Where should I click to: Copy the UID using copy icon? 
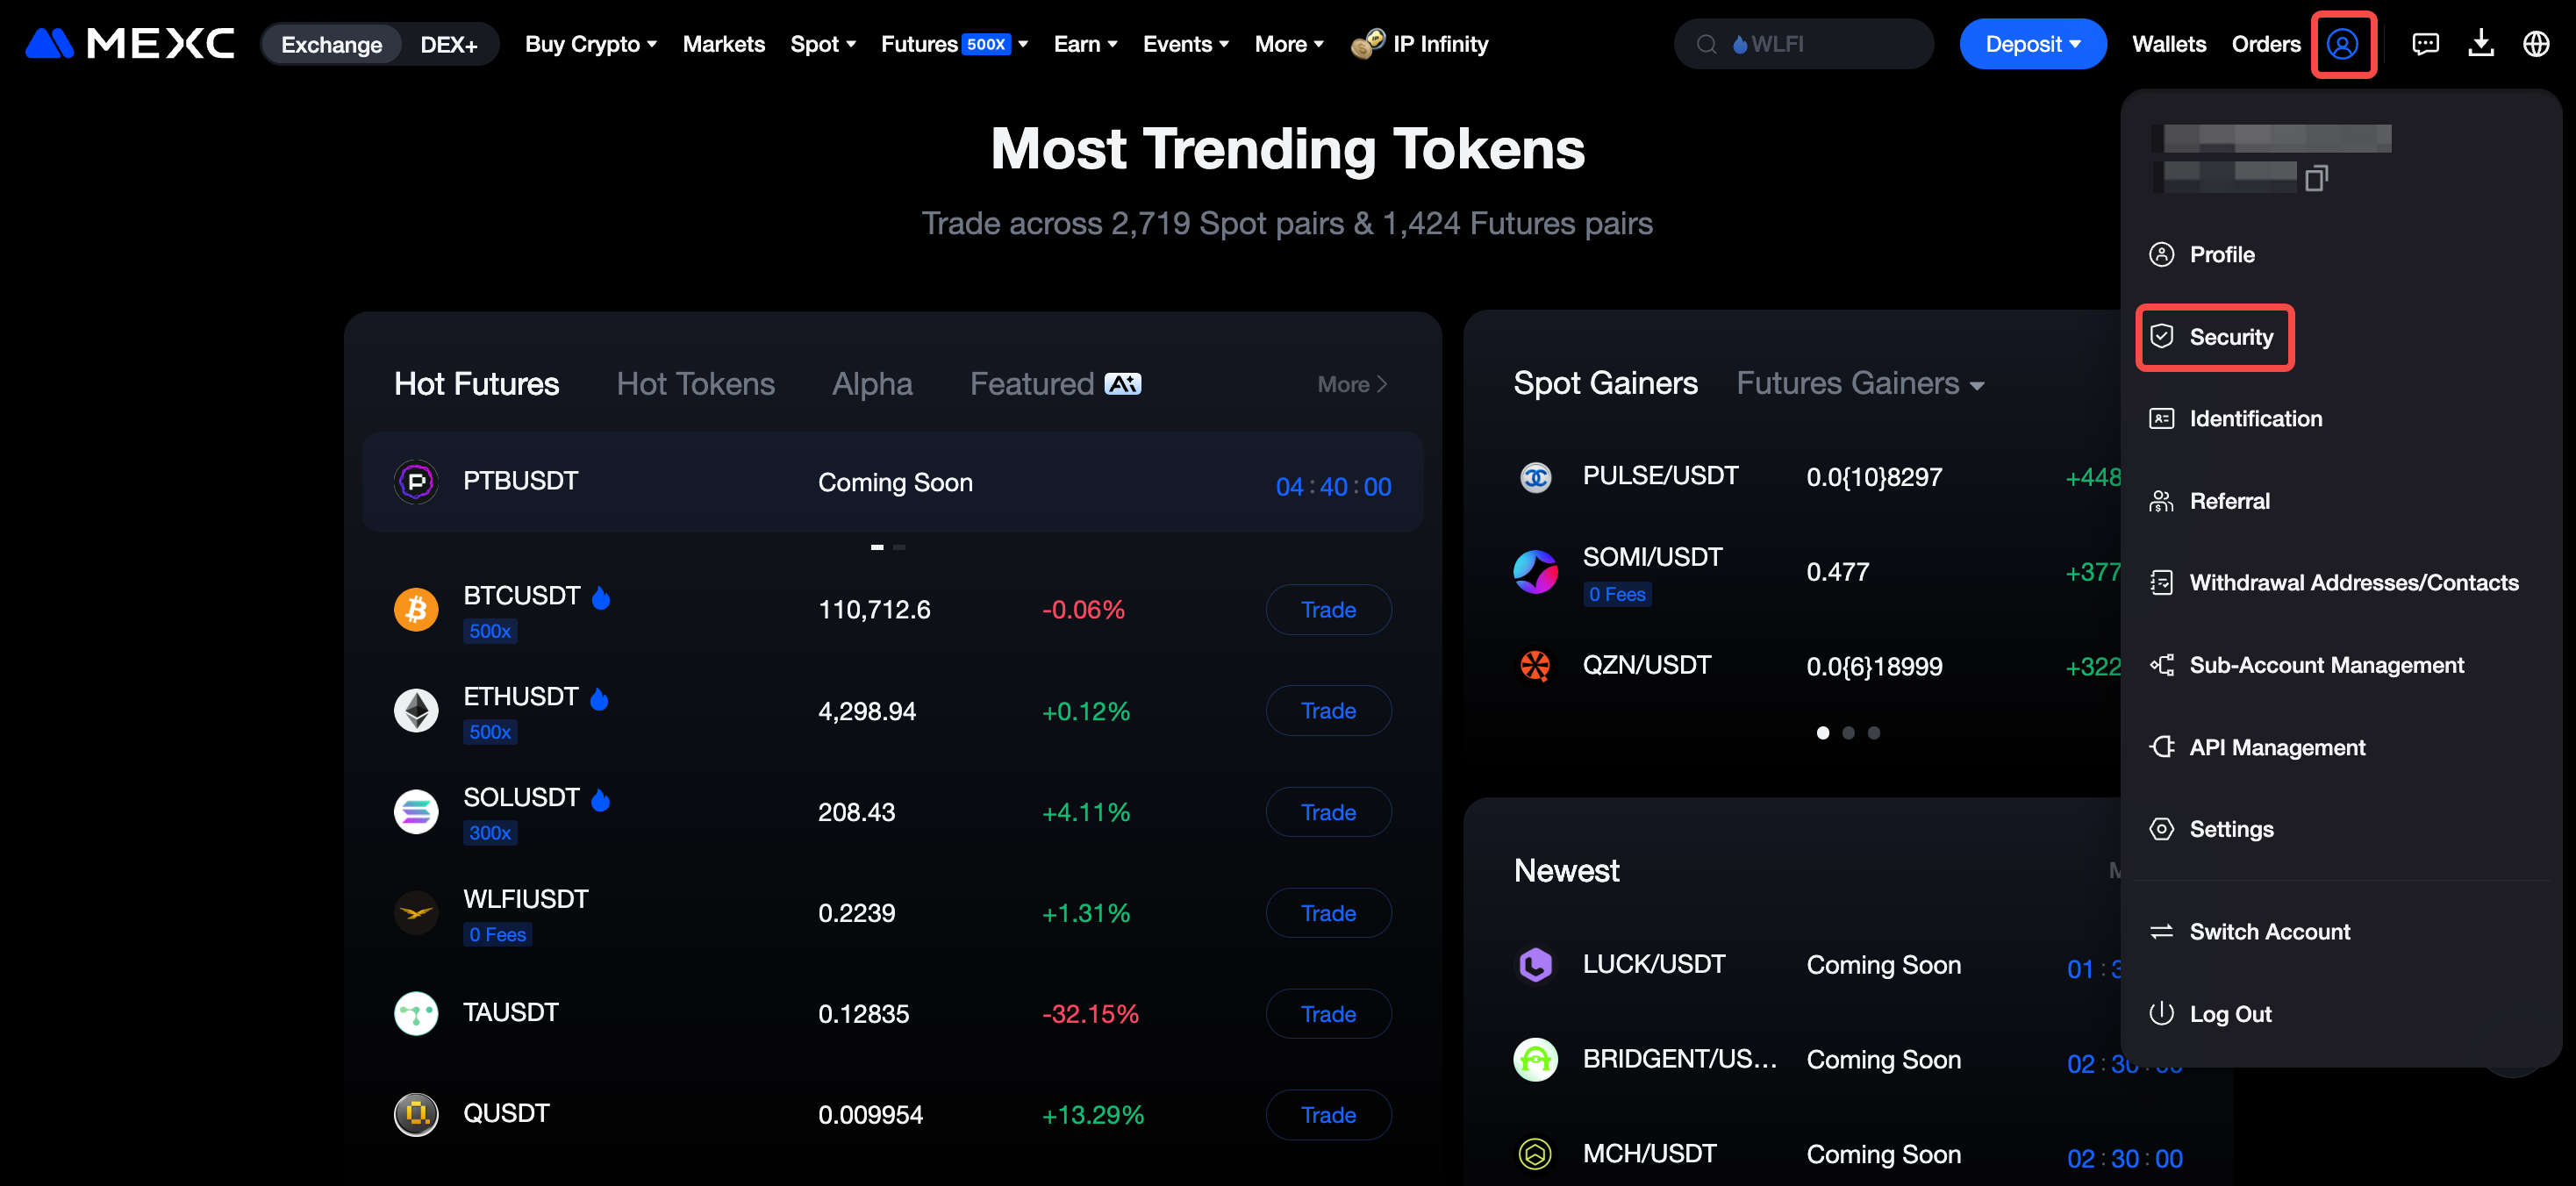pyautogui.click(x=2315, y=178)
